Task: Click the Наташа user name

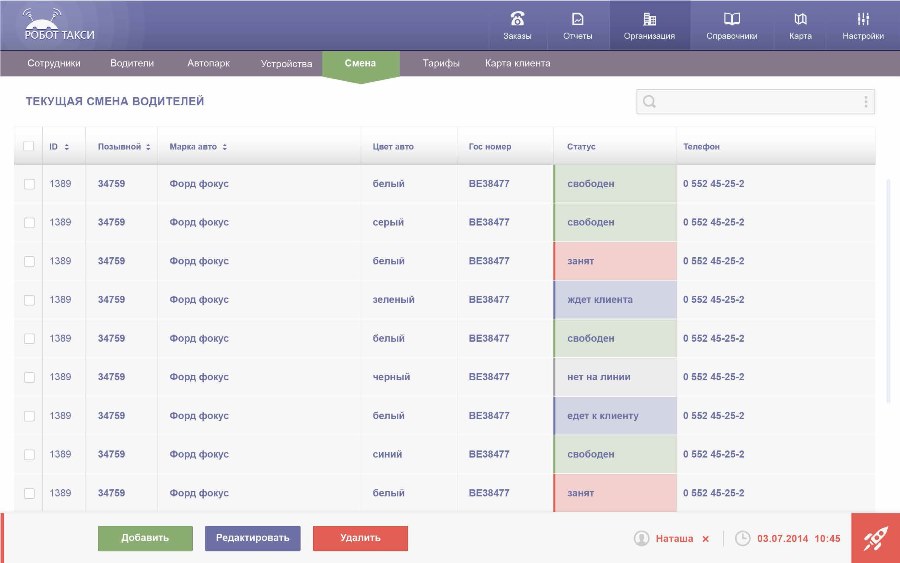Action: [674, 539]
